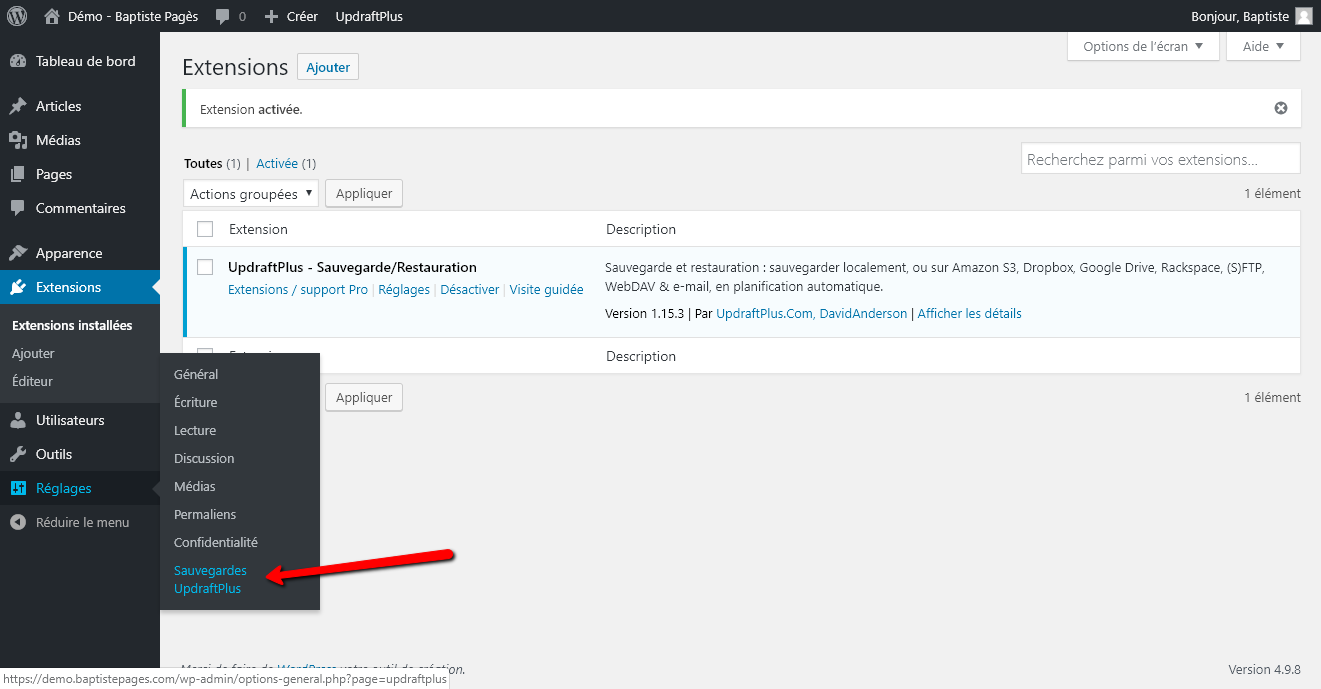Open Ajouter item in Extensions submenu
This screenshot has height=689, width=1321.
(33, 353)
